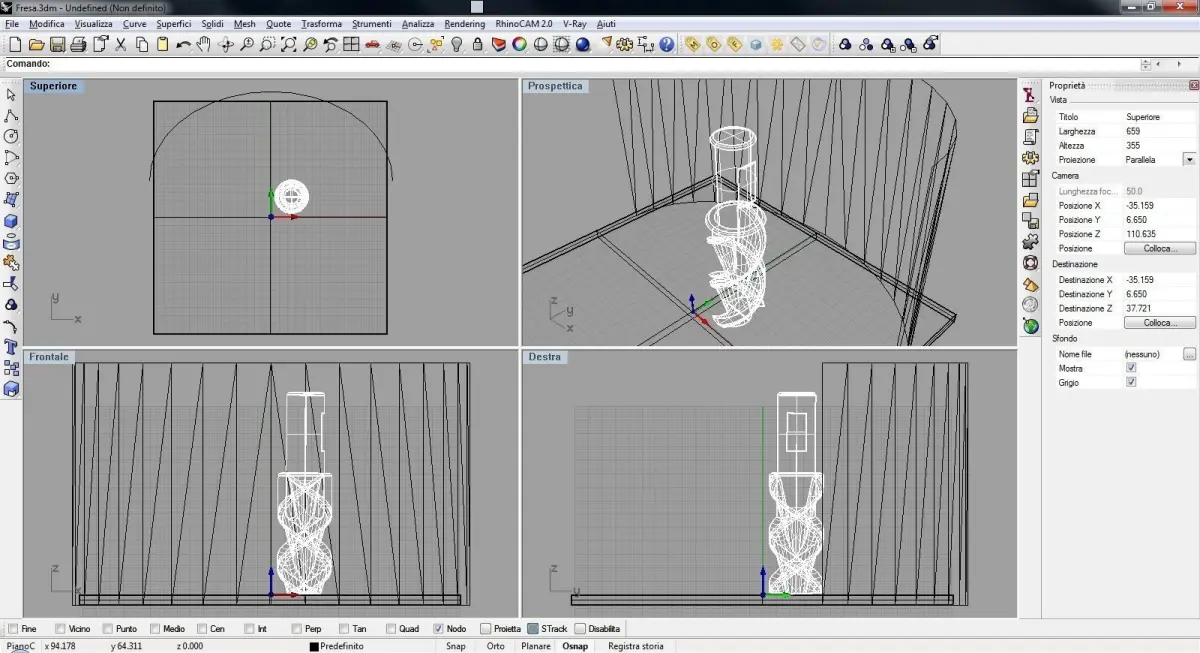Print with the printer icon

pos(78,44)
